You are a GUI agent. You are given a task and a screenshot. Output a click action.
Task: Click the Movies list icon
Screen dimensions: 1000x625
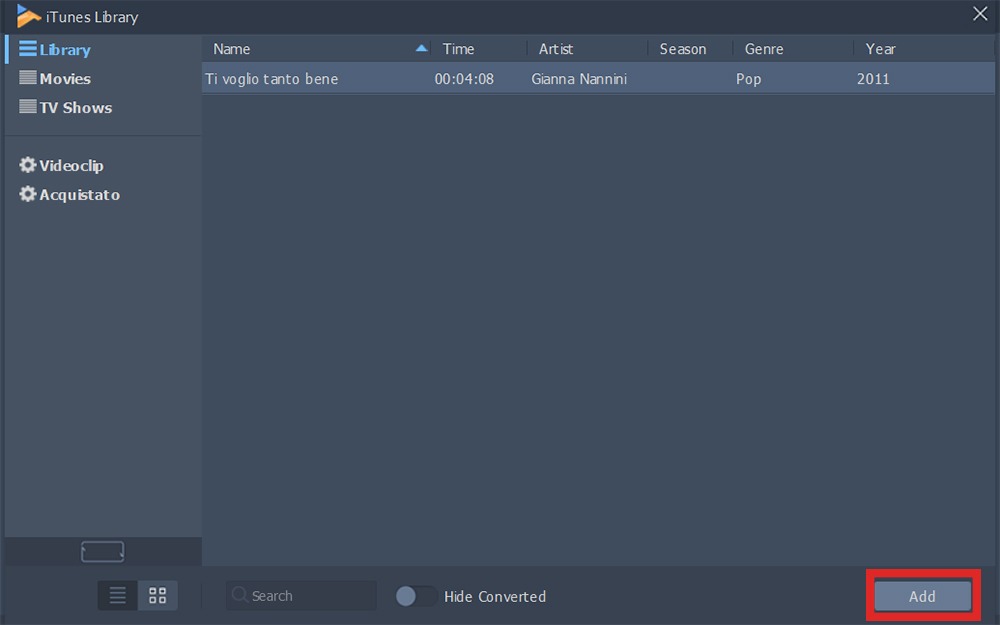(27, 77)
